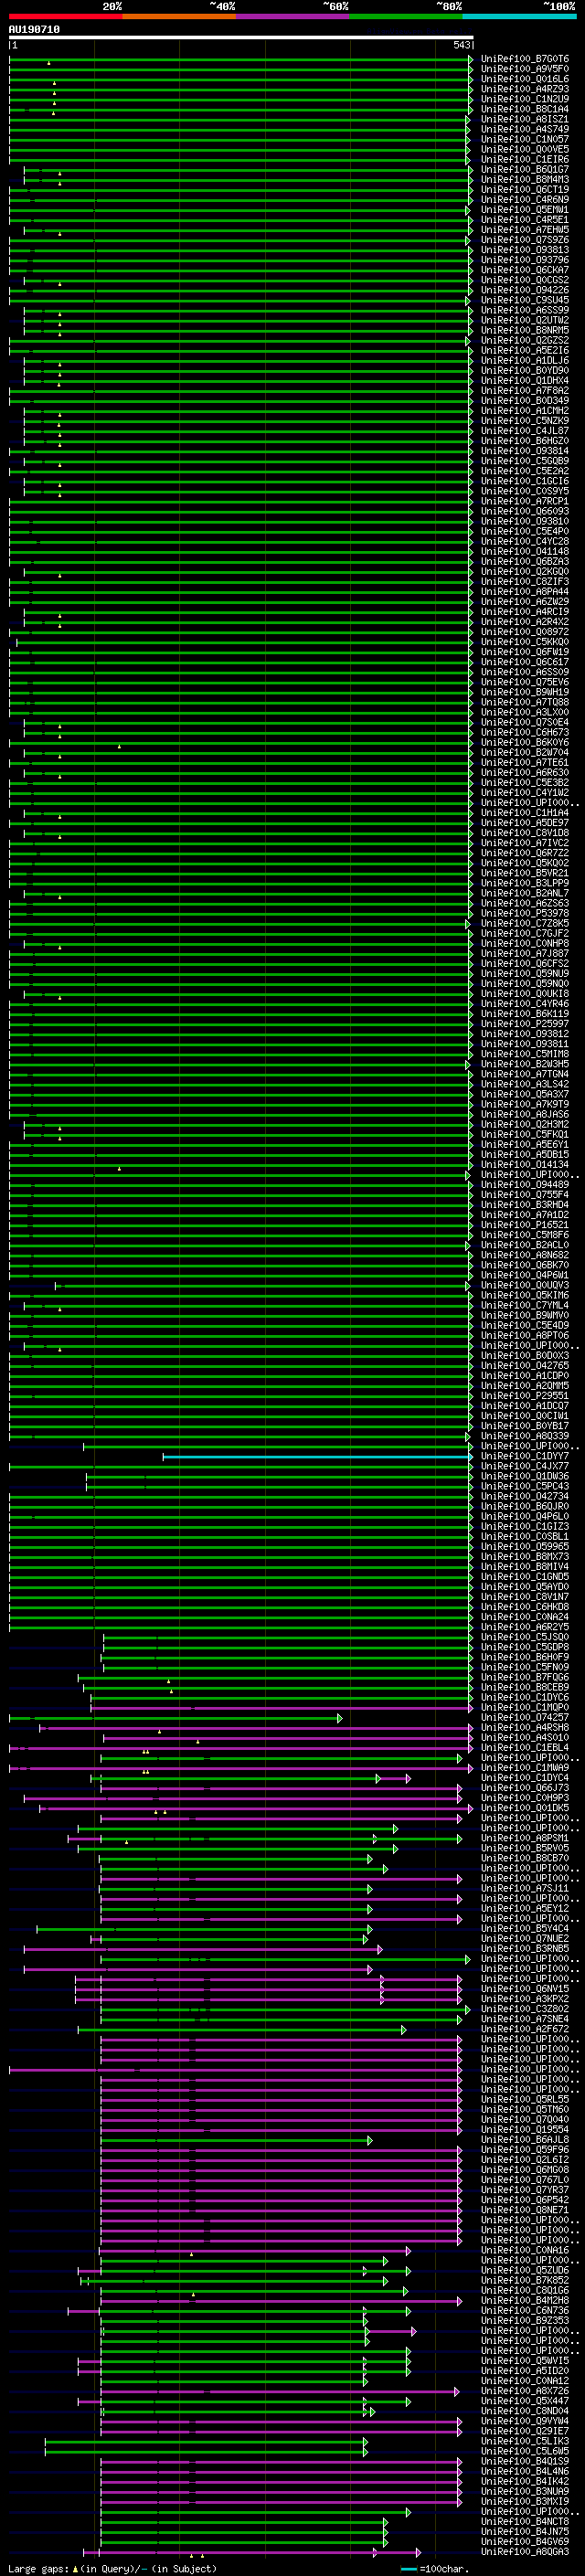
Task: Select label UniRef100_O59965
Action: pos(525,1547)
